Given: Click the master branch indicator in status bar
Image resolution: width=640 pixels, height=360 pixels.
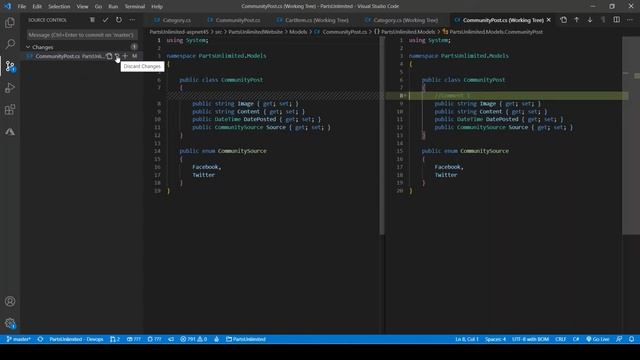Looking at the screenshot, I should point(18,339).
